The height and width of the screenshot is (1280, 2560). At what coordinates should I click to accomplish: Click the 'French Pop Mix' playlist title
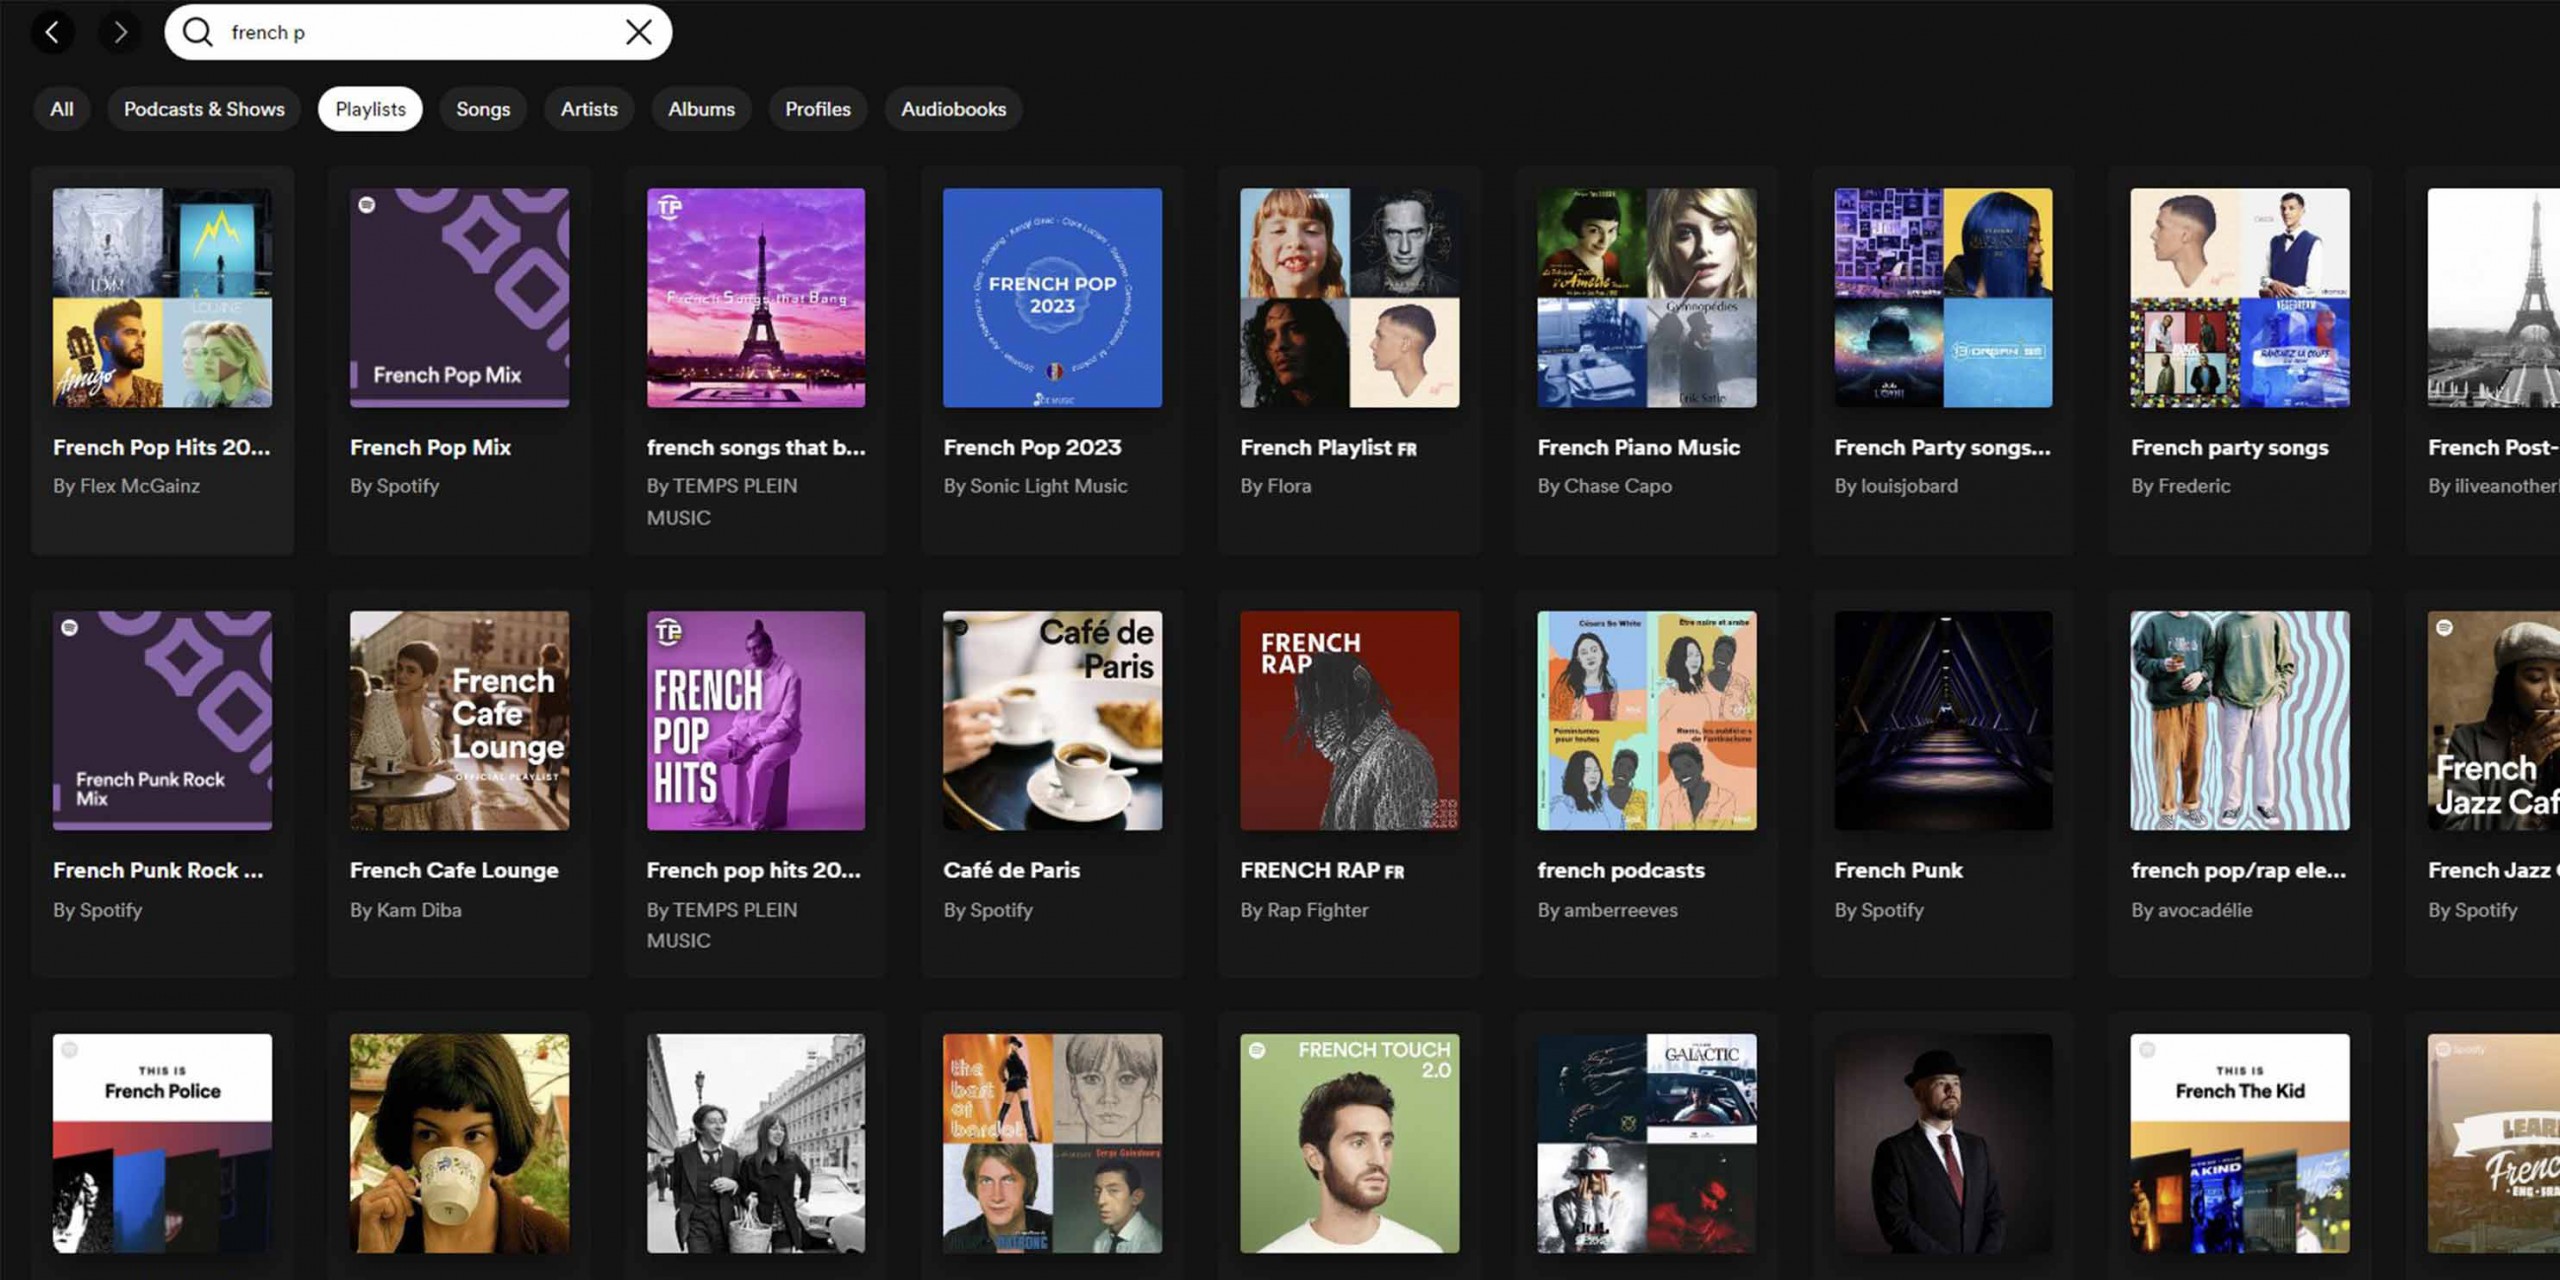(x=430, y=448)
